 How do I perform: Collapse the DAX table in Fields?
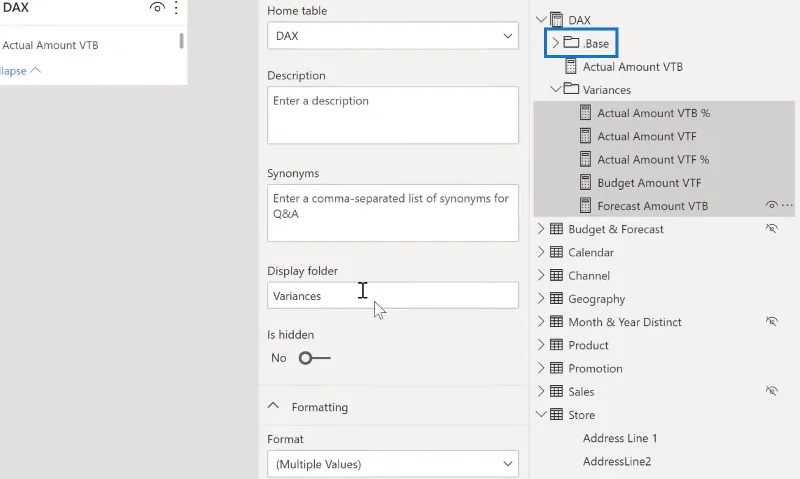click(x=541, y=20)
